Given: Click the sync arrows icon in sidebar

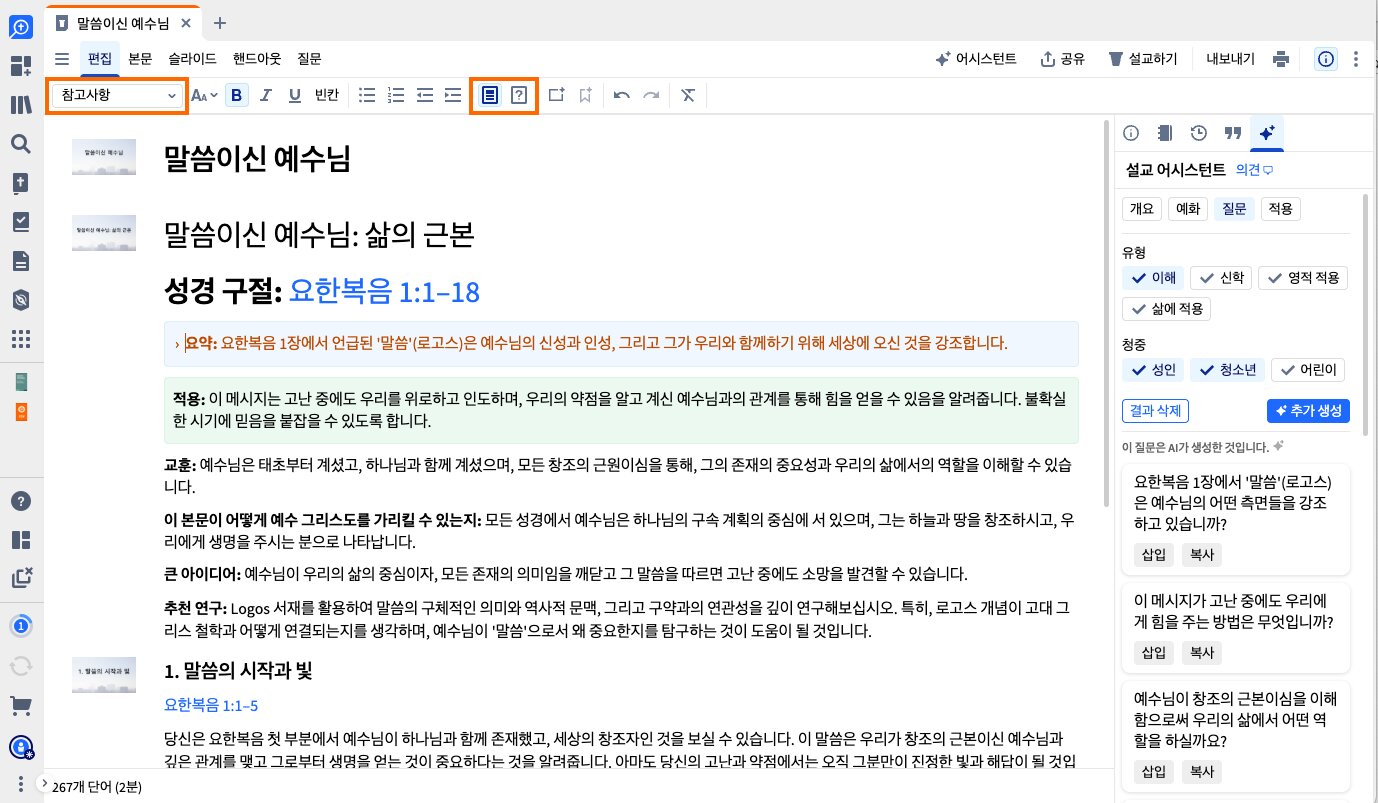Looking at the screenshot, I should pyautogui.click(x=21, y=666).
